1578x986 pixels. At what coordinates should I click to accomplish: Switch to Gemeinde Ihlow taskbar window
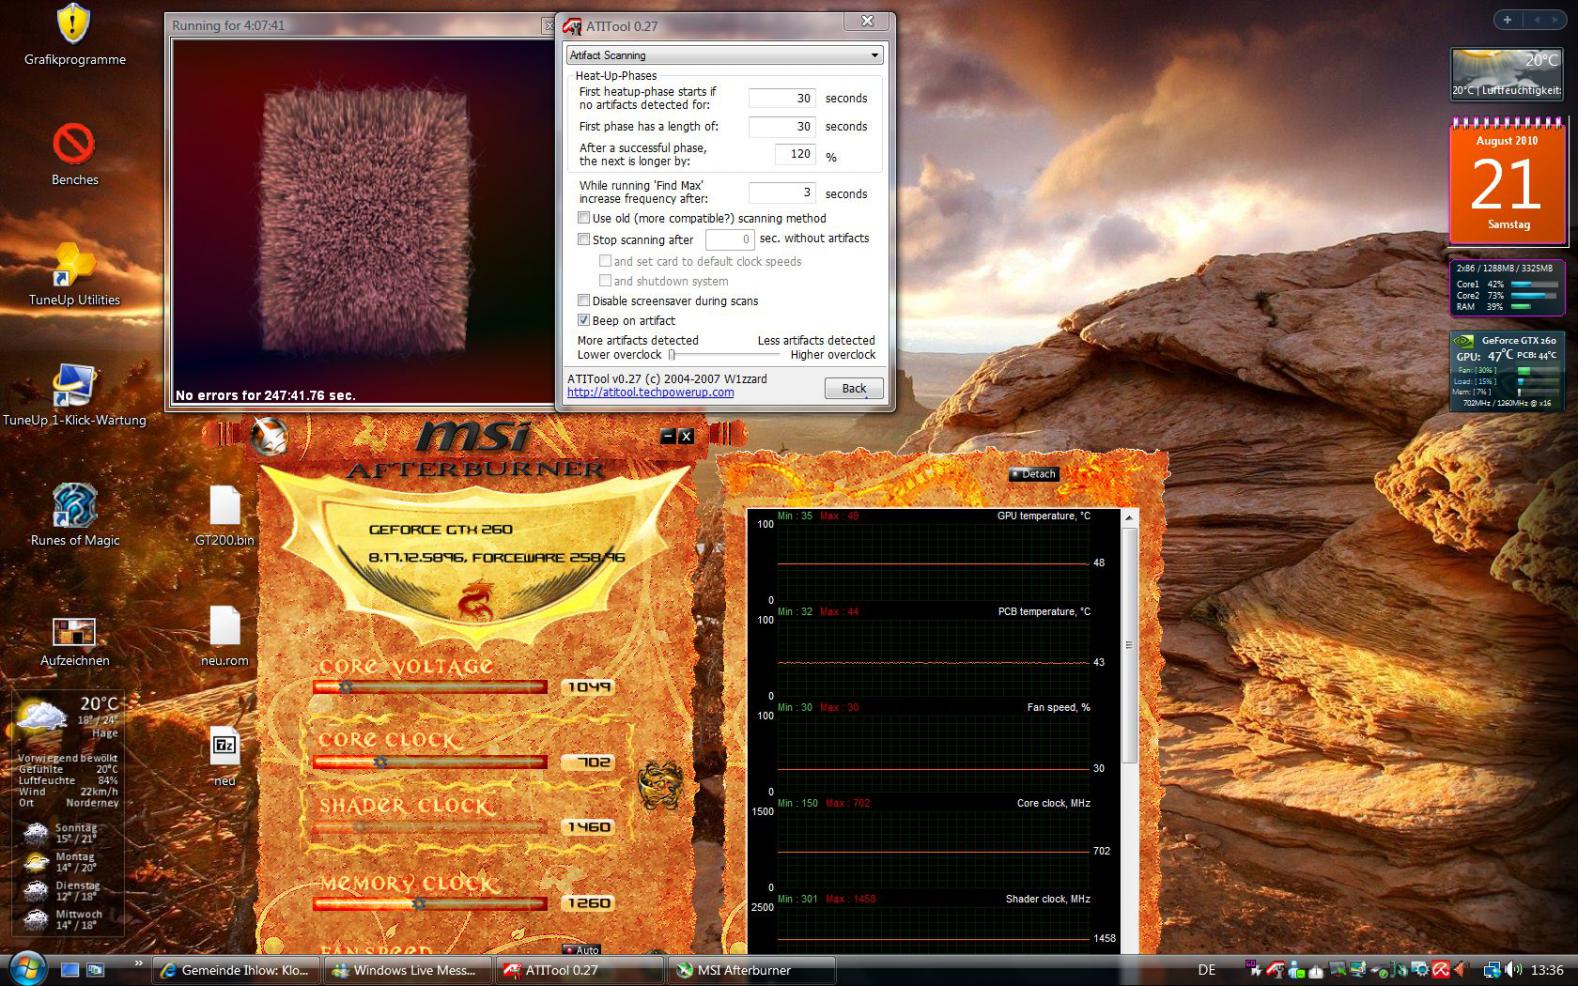(x=237, y=970)
